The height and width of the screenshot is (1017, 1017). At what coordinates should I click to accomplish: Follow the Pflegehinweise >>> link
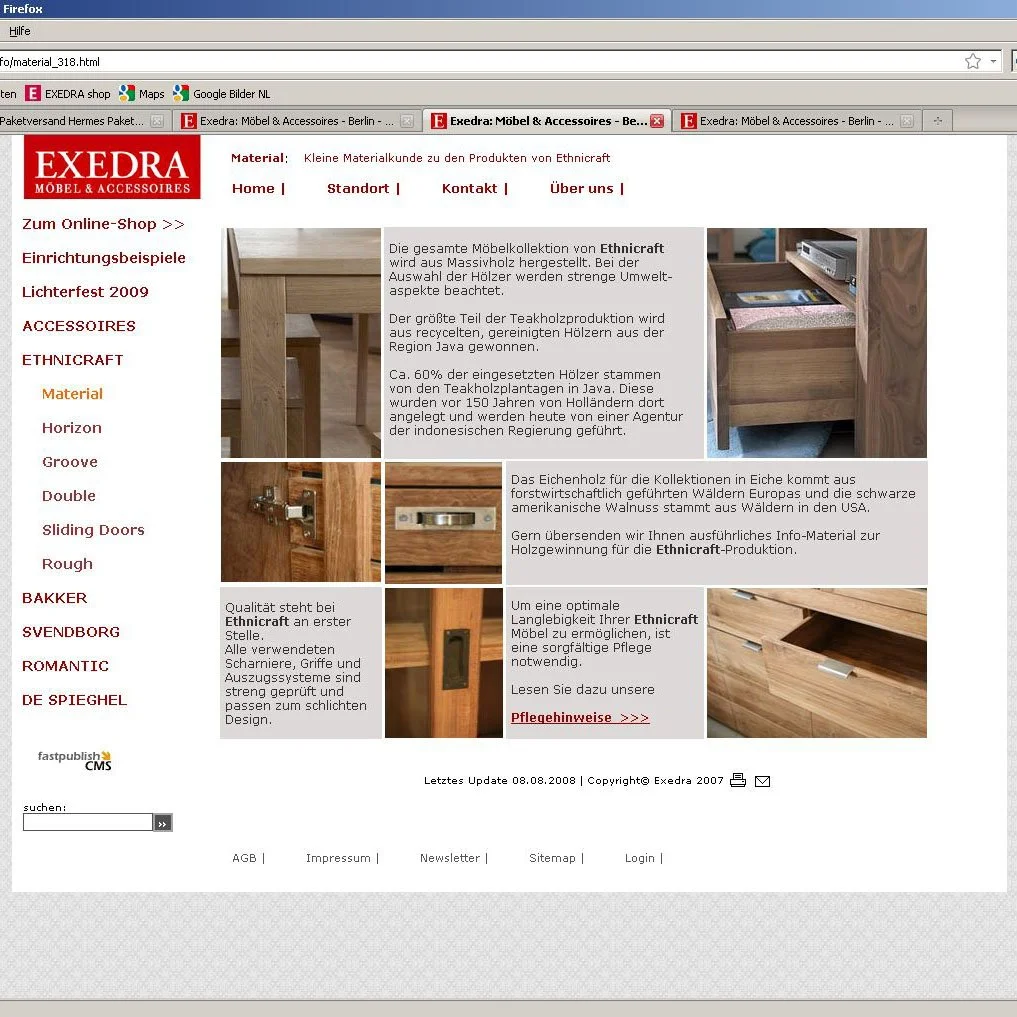click(x=580, y=718)
